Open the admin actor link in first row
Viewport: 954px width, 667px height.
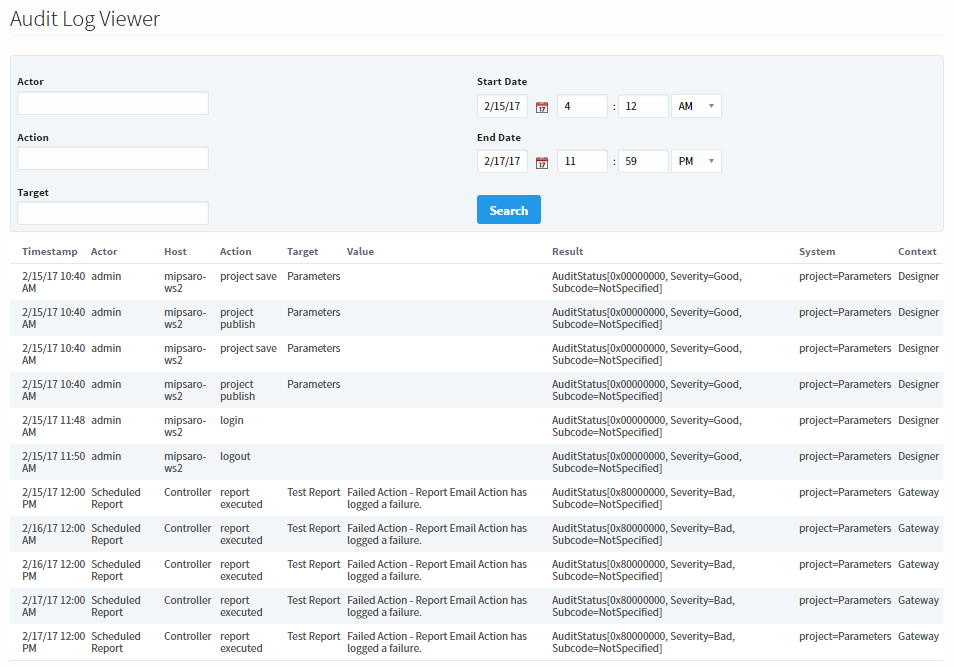105,276
